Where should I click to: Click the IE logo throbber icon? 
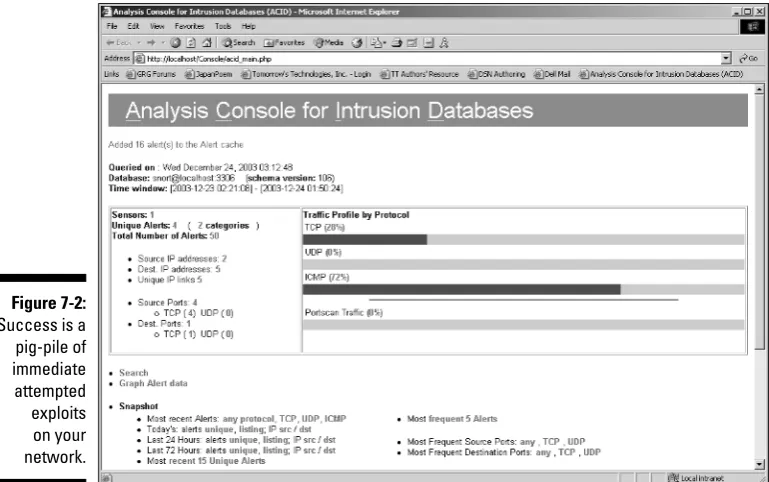752,26
